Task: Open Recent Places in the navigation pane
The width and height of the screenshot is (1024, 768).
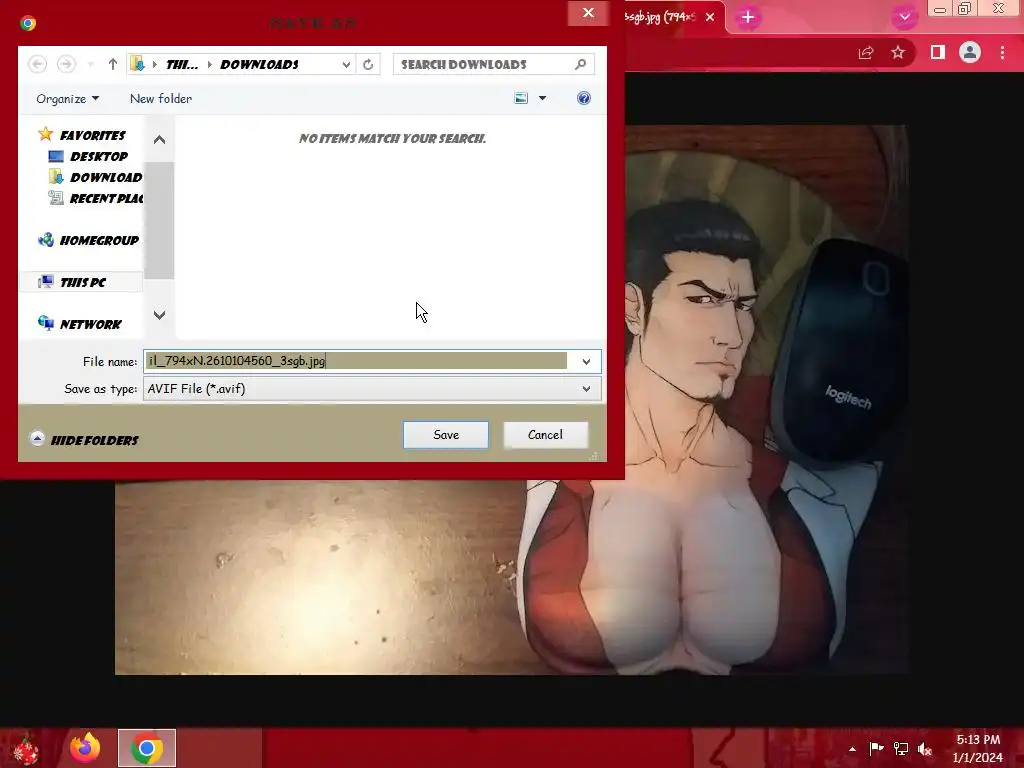Action: pyautogui.click(x=95, y=198)
